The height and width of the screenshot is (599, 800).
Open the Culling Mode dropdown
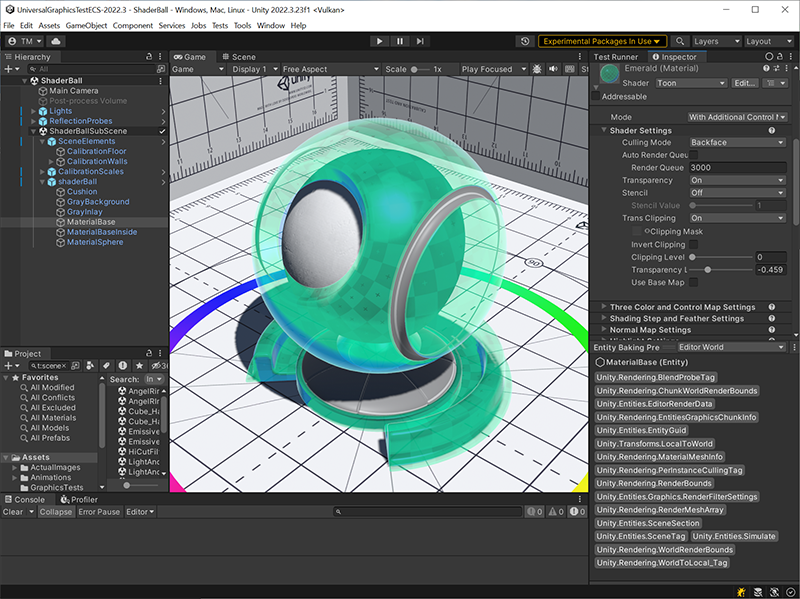(x=738, y=143)
